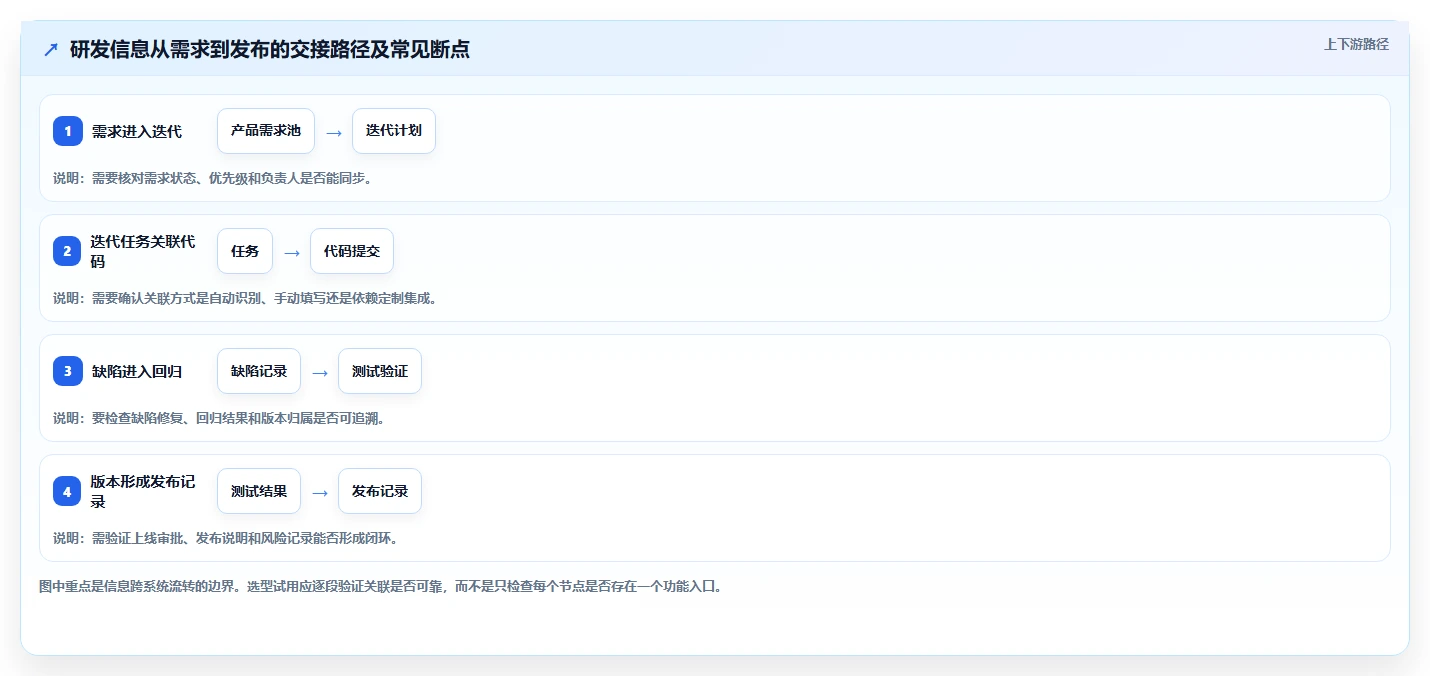Click the 测试结果 node
1430x676 pixels.
(259, 491)
